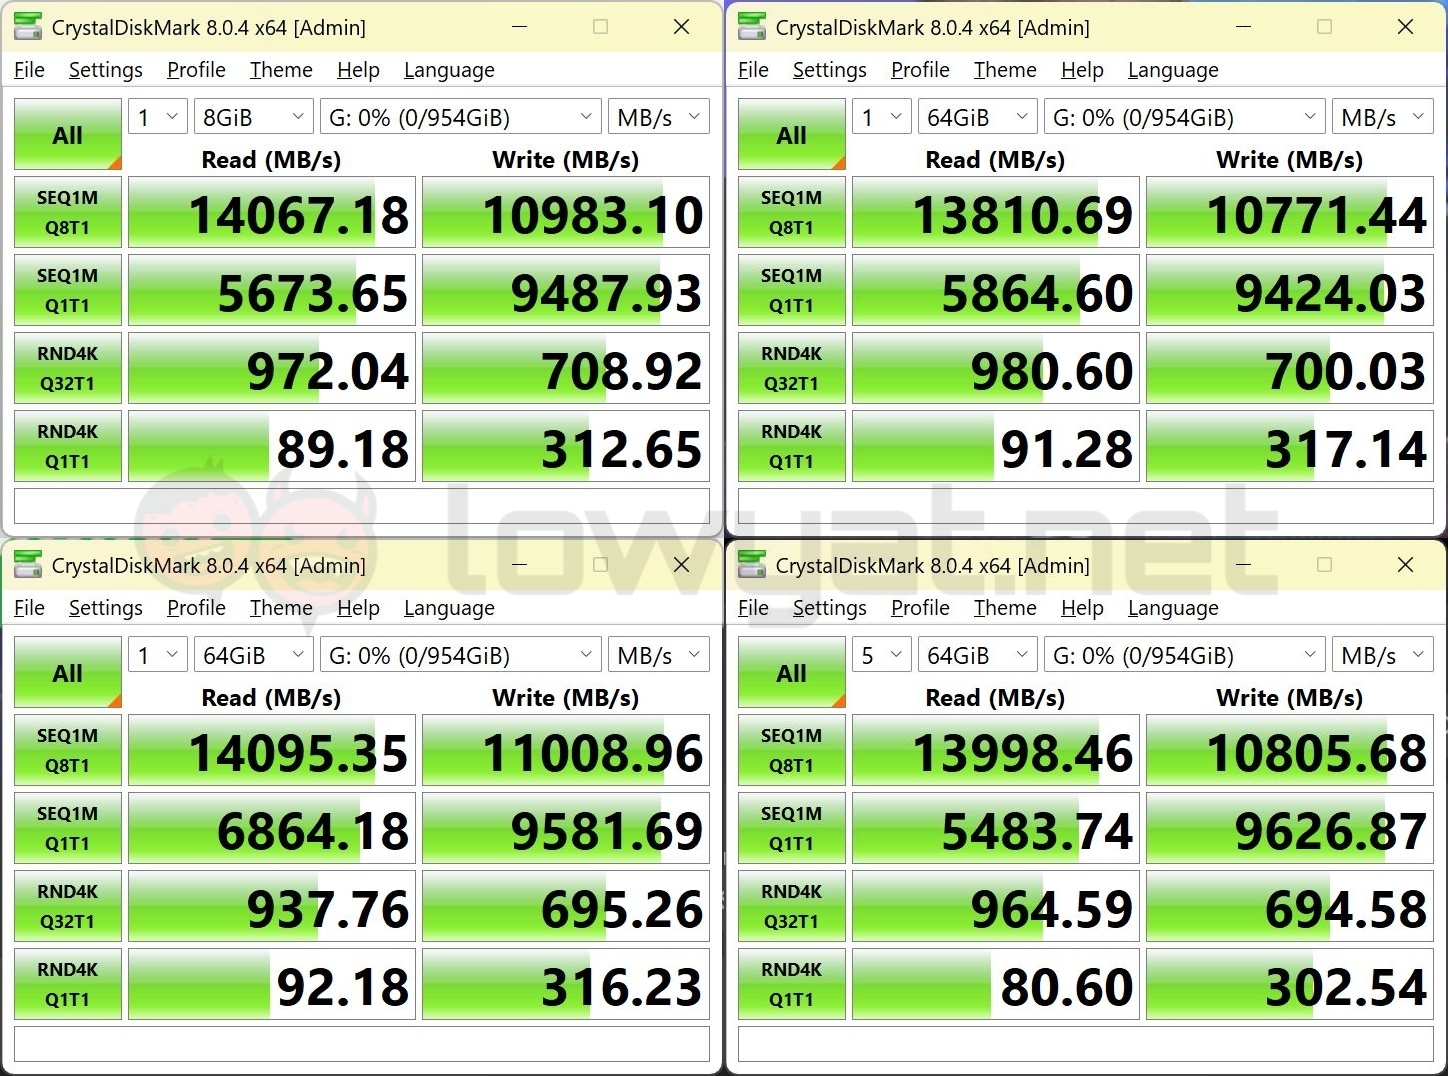Image resolution: width=1448 pixels, height=1076 pixels.
Task: Run the SEQ1M Q8T1 test beside 13810.69
Action: coord(791,212)
